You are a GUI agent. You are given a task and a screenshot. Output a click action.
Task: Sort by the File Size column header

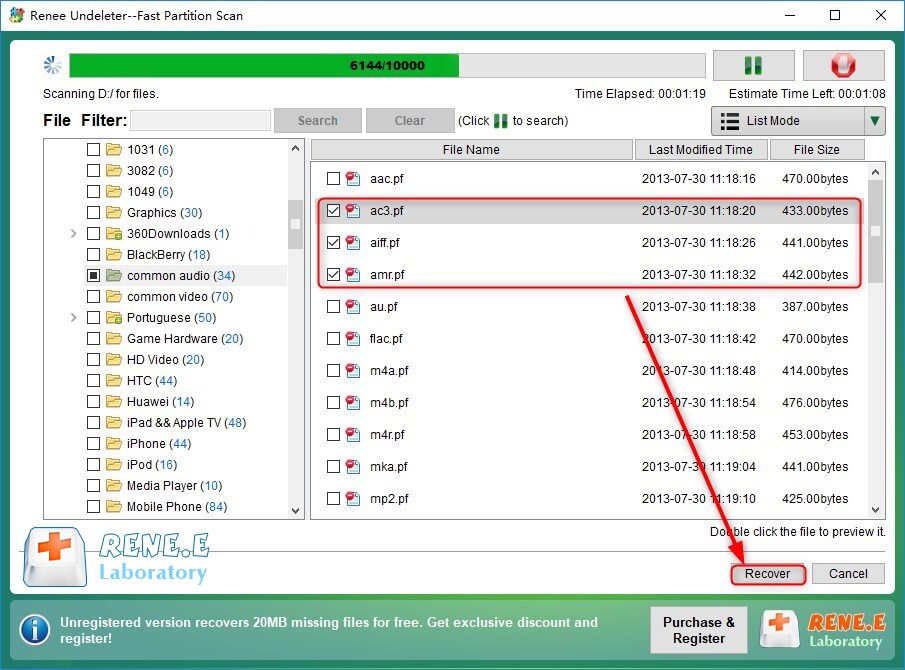[816, 150]
